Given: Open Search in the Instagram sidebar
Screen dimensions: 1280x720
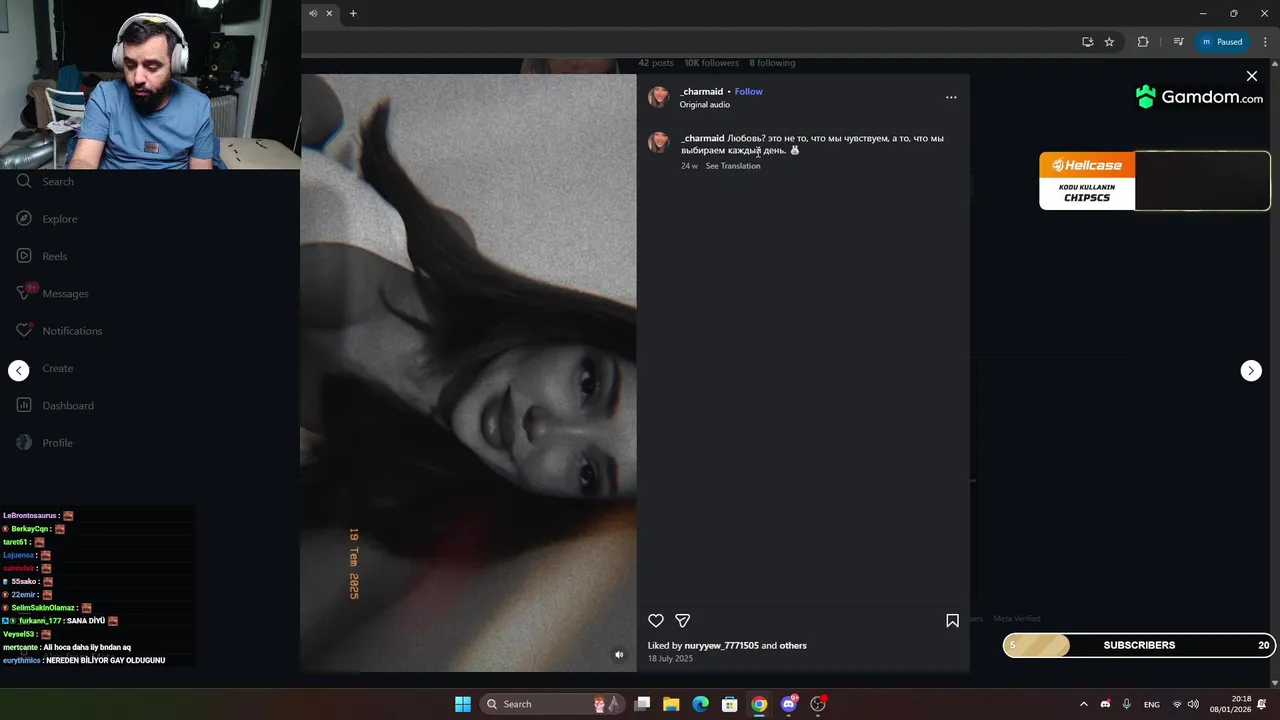Looking at the screenshot, I should pyautogui.click(x=45, y=182).
